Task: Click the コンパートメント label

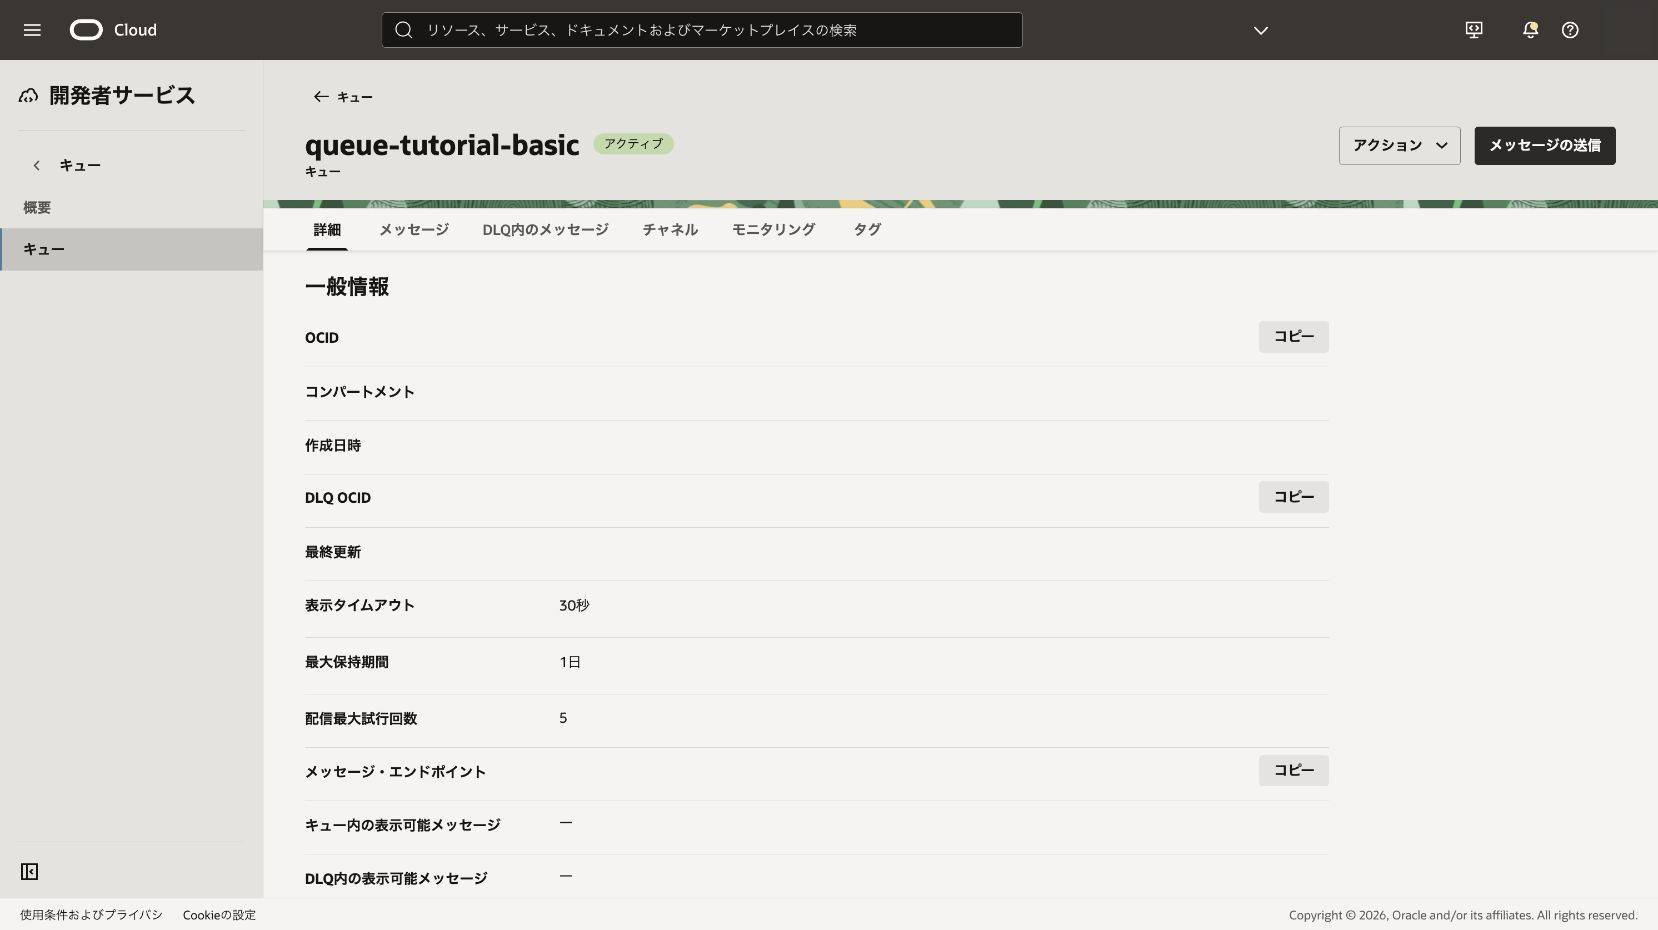Action: (360, 392)
